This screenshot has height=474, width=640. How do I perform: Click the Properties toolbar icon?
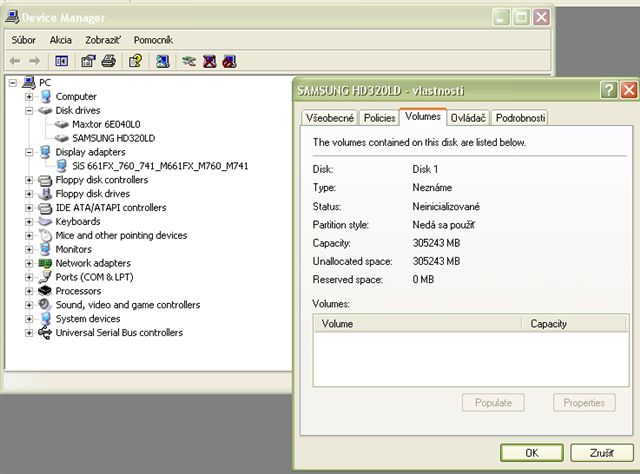coord(88,61)
